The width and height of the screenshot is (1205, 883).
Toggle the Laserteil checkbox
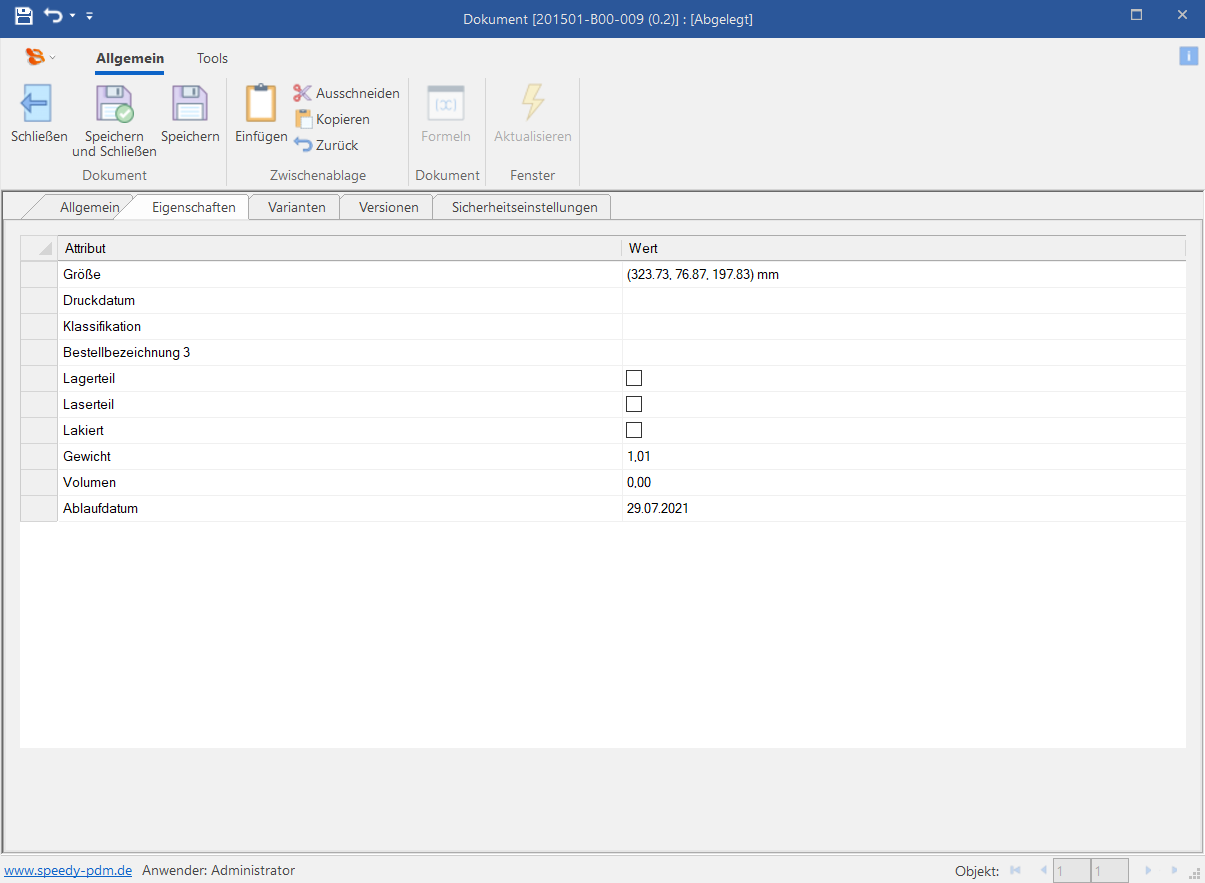(633, 404)
